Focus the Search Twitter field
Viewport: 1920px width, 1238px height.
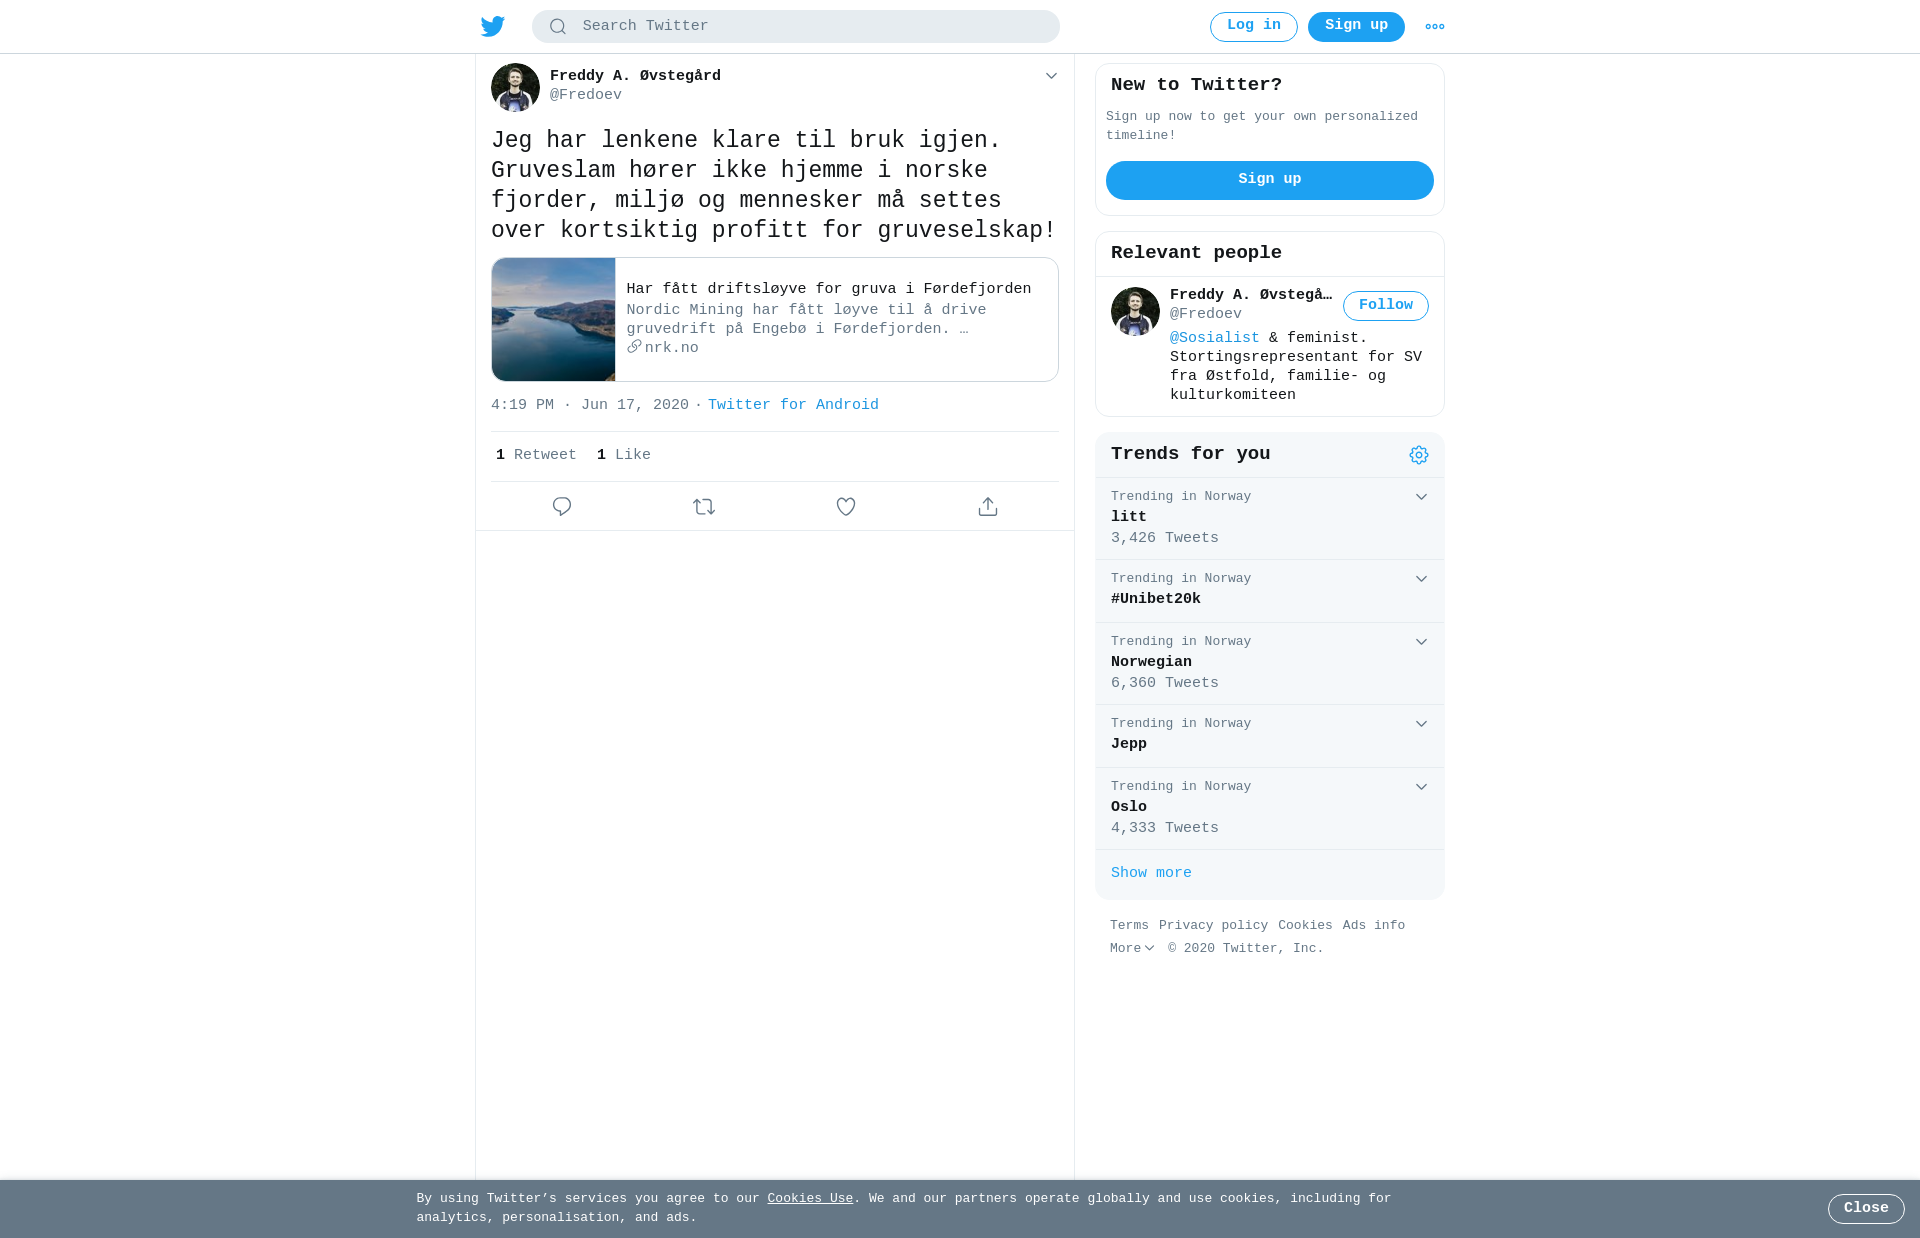796,27
